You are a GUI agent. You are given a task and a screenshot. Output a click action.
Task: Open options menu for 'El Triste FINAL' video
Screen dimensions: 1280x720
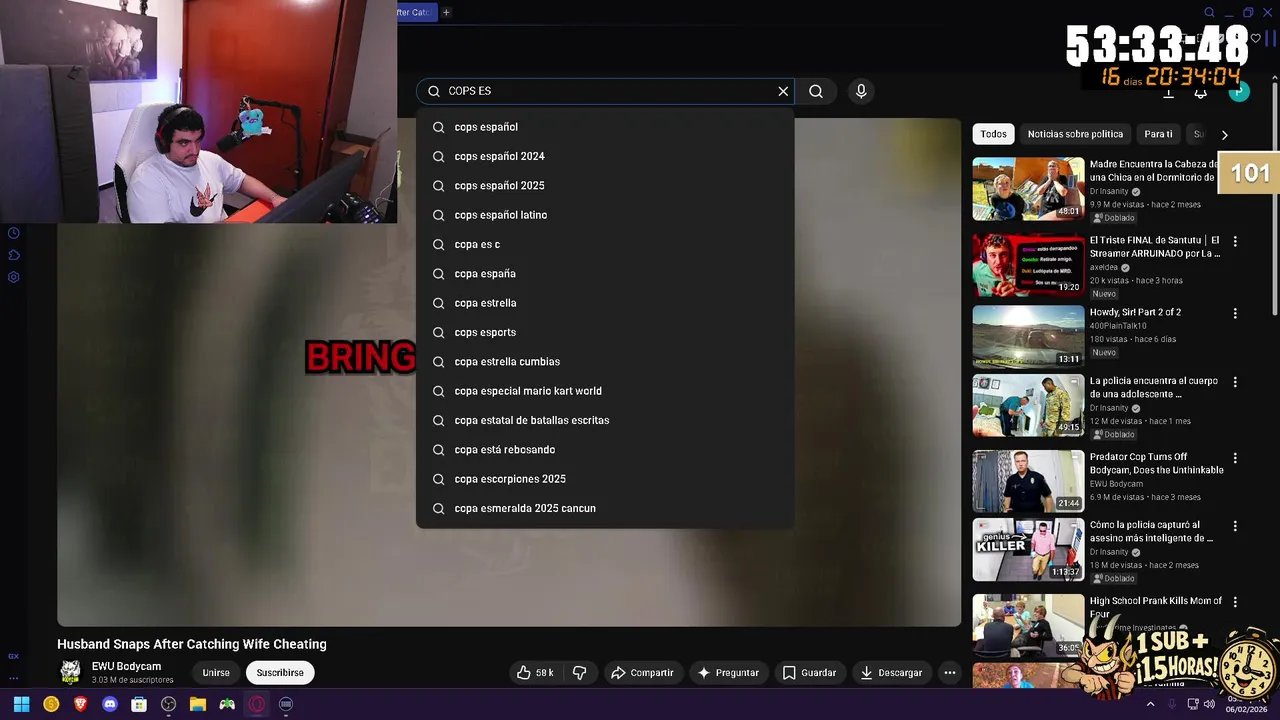coord(1235,241)
